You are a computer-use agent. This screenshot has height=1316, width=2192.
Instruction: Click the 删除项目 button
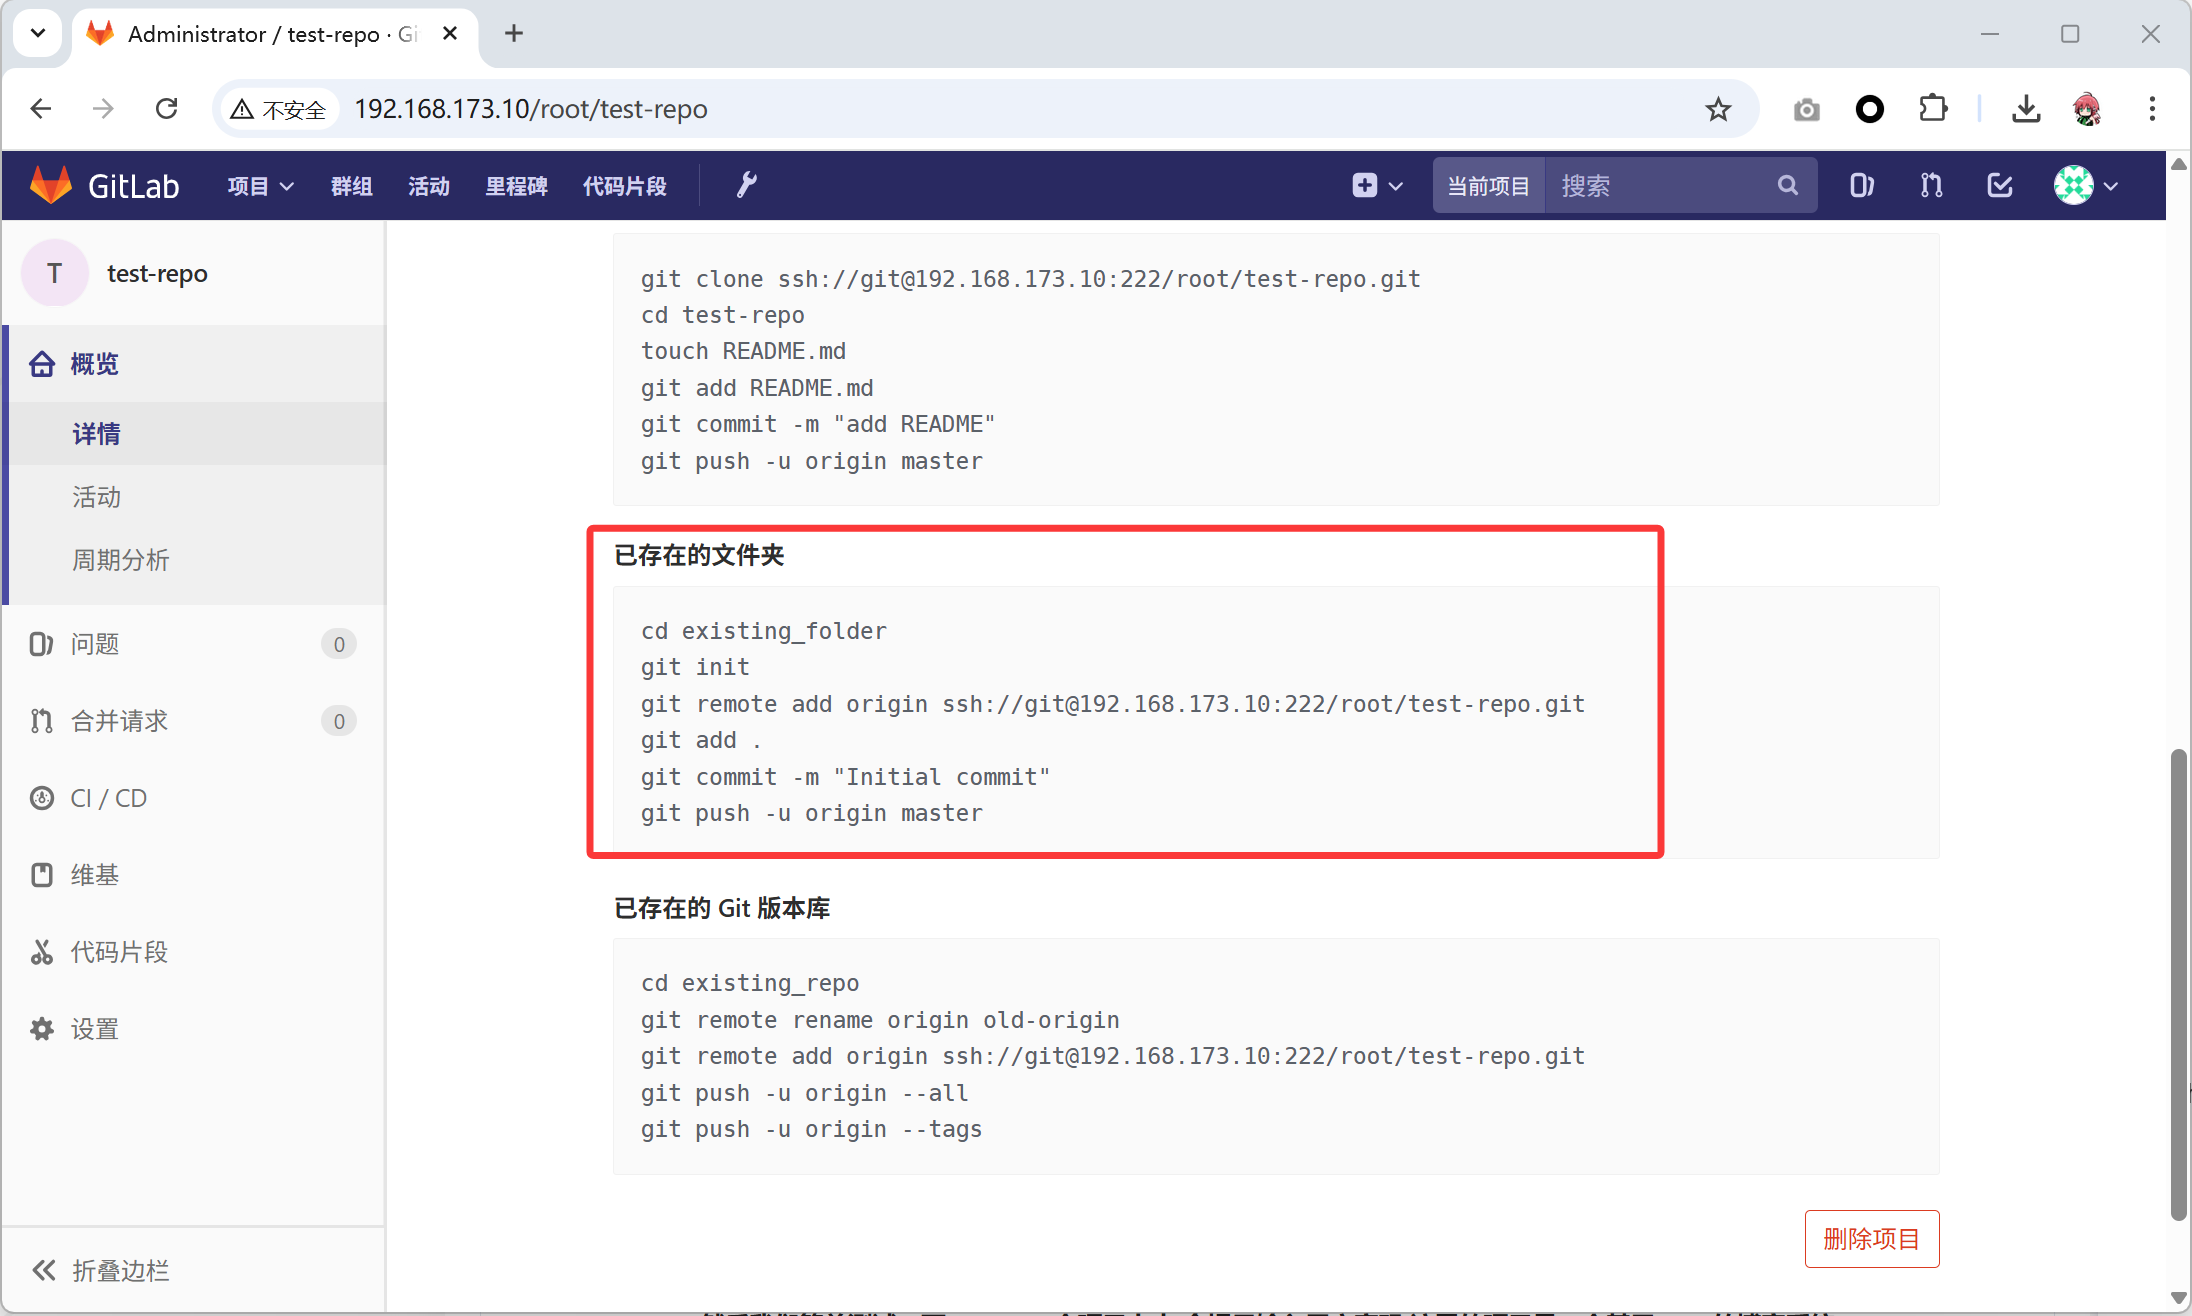[1871, 1238]
